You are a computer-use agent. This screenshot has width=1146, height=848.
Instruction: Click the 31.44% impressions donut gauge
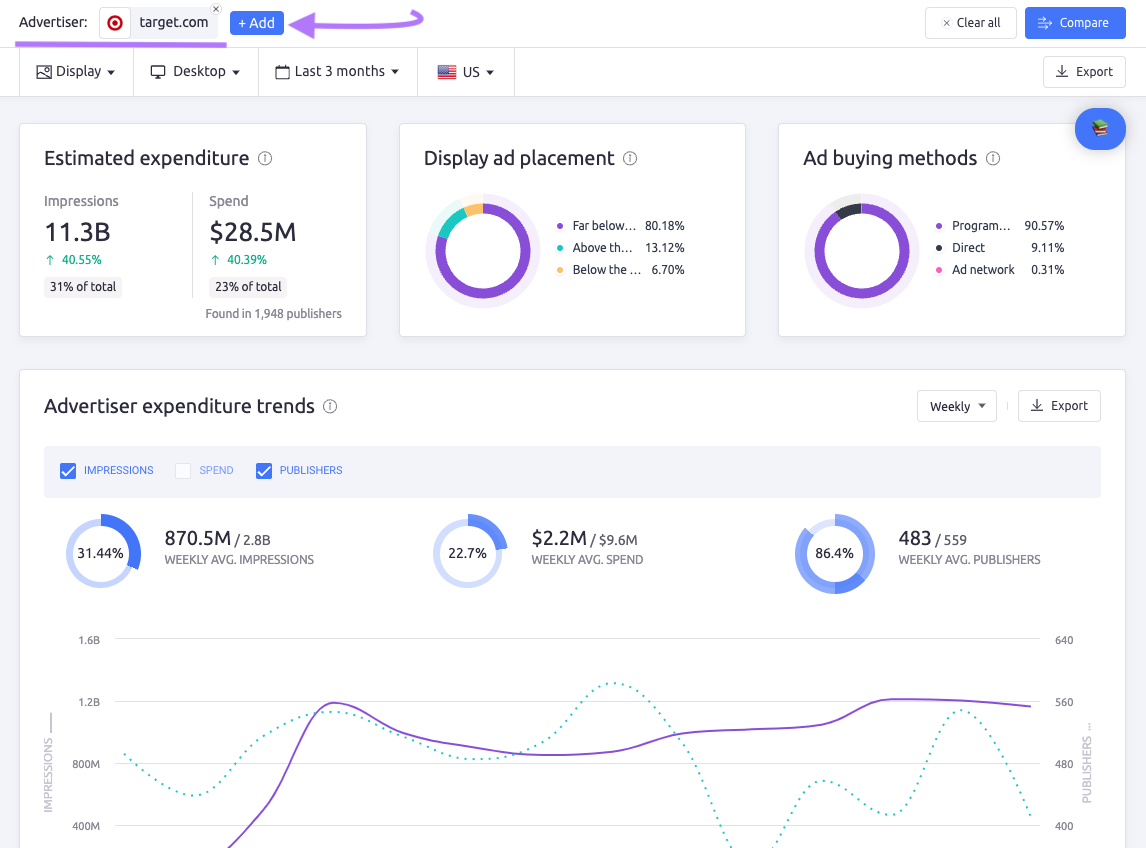point(102,553)
